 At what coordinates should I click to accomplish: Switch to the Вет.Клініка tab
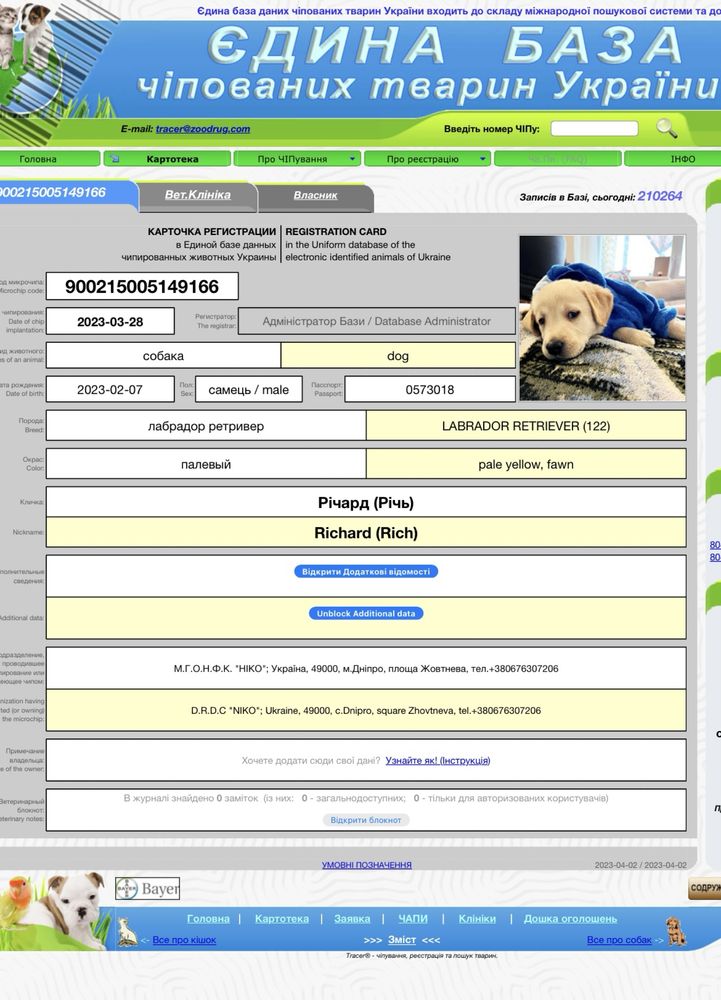tap(198, 195)
